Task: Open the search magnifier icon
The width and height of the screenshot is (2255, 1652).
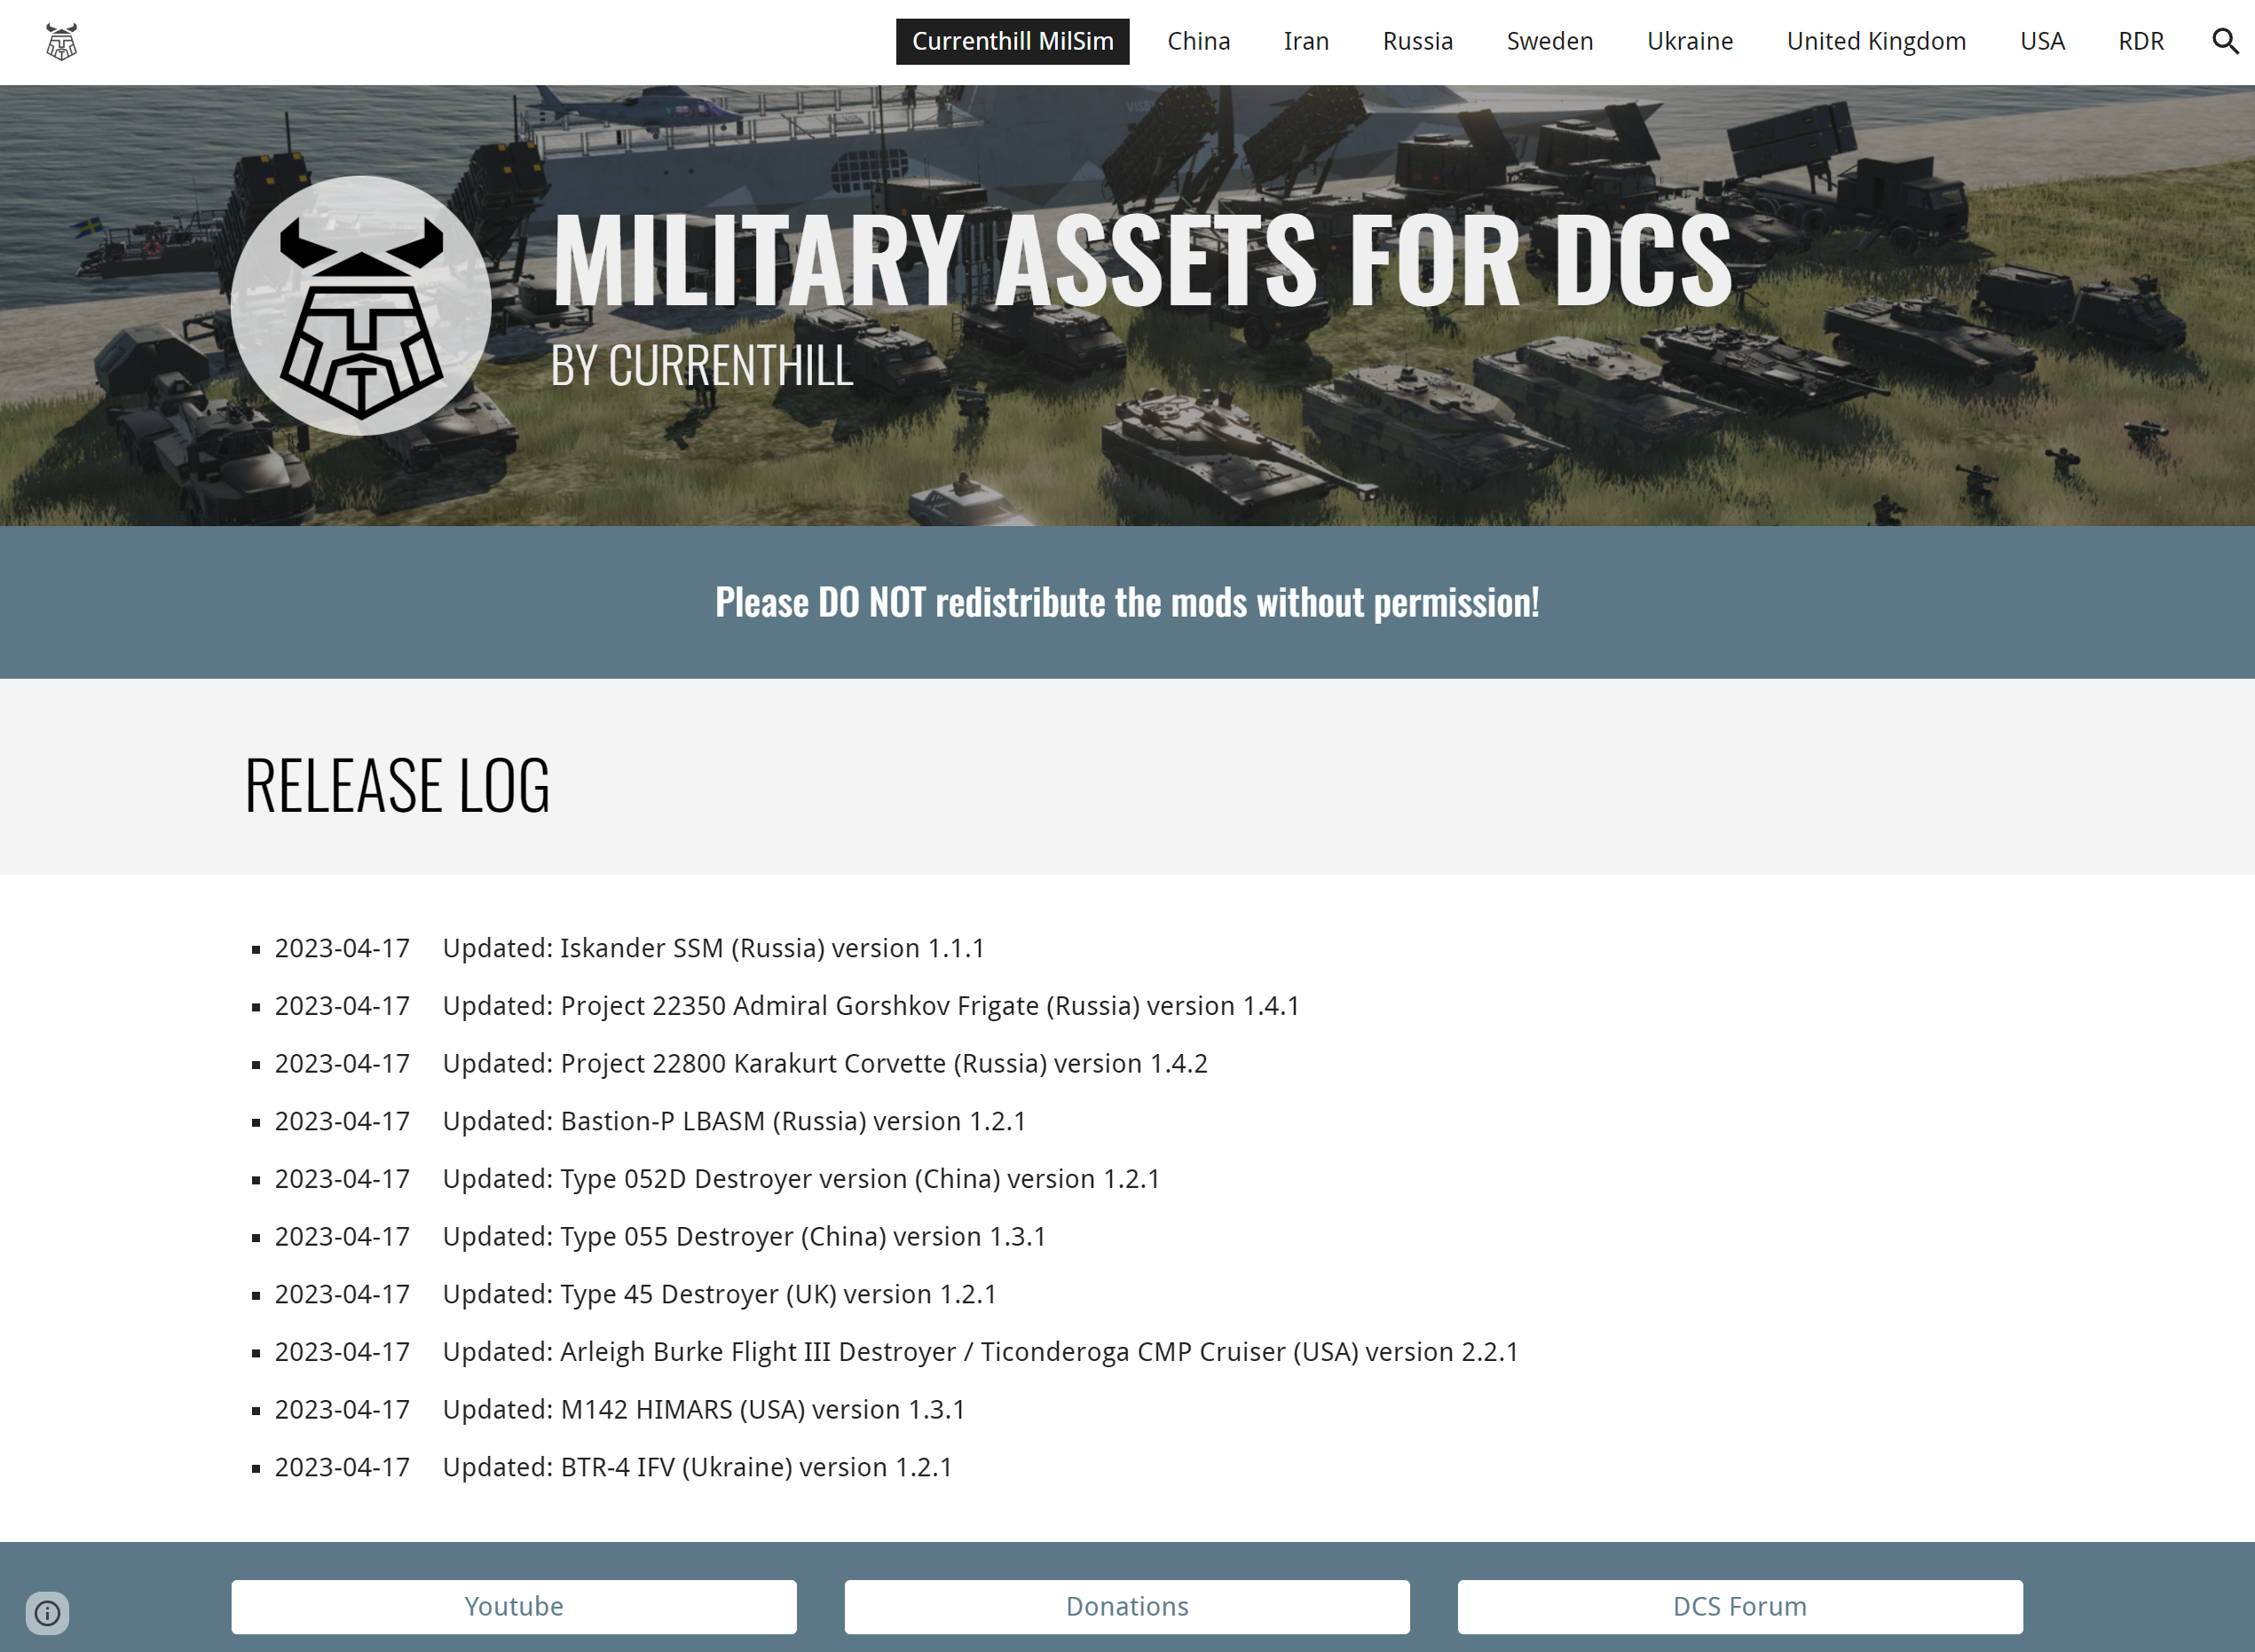Action: pyautogui.click(x=2225, y=41)
